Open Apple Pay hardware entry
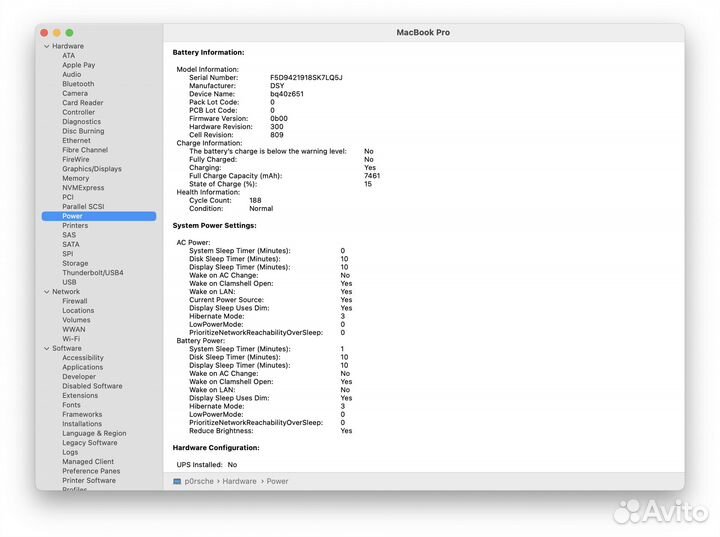Image resolution: width=720 pixels, height=537 pixels. 79,65
